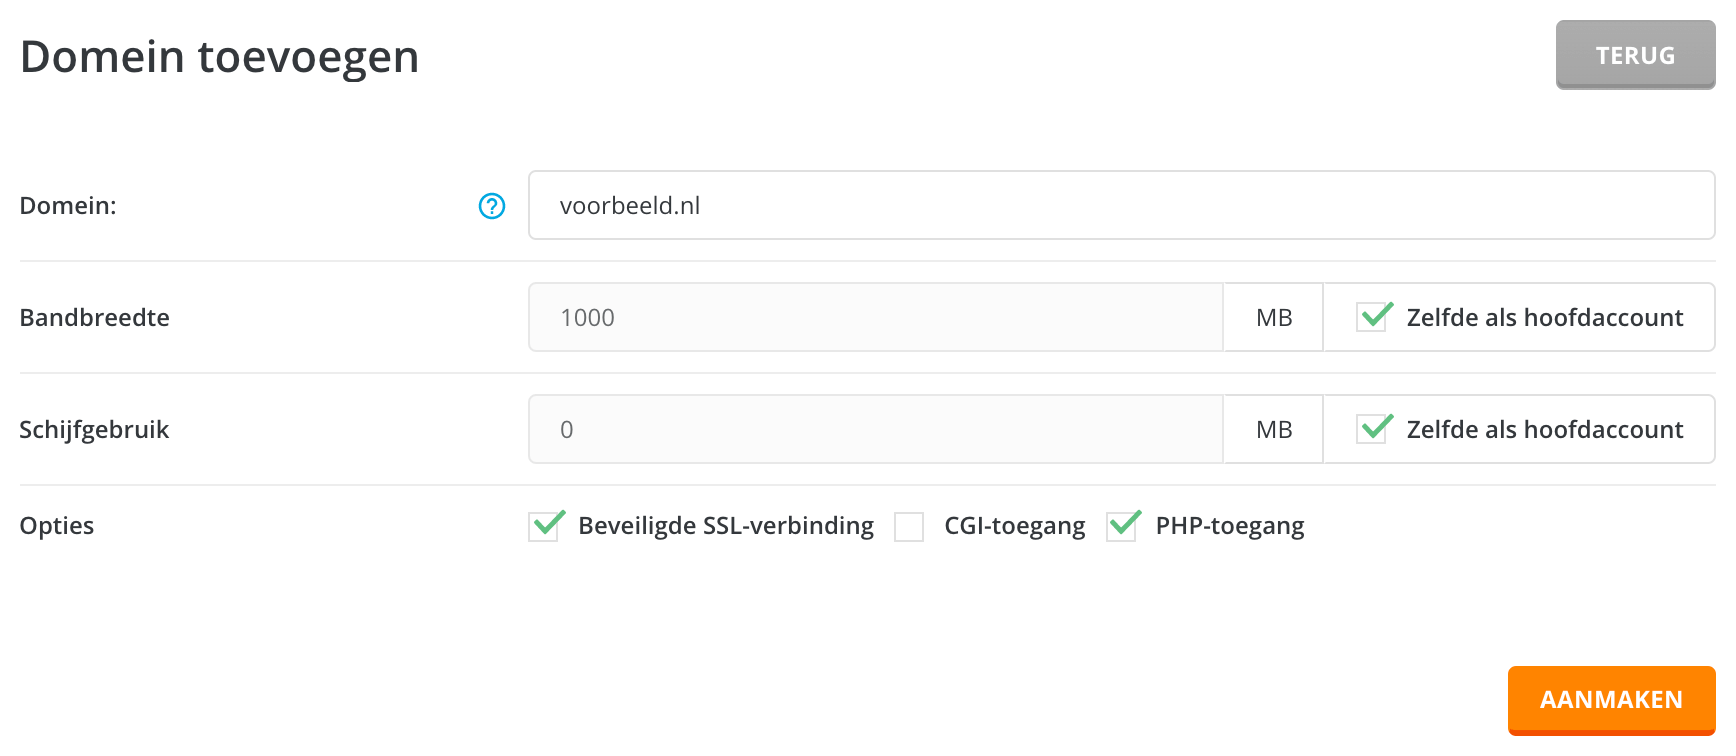Click the CGI-toegang label text

click(1014, 526)
